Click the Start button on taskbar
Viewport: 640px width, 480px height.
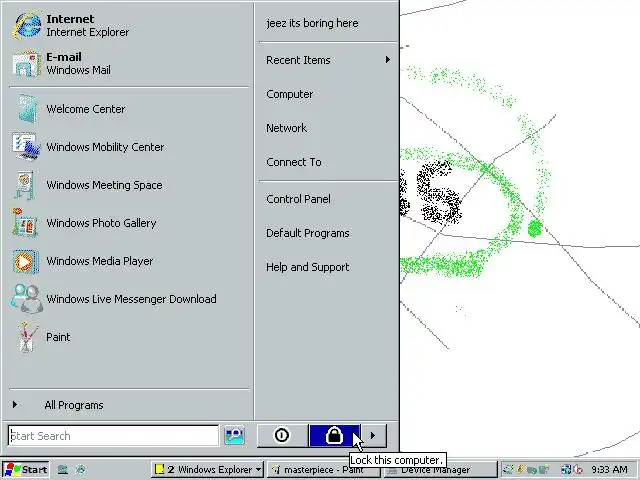[25, 469]
